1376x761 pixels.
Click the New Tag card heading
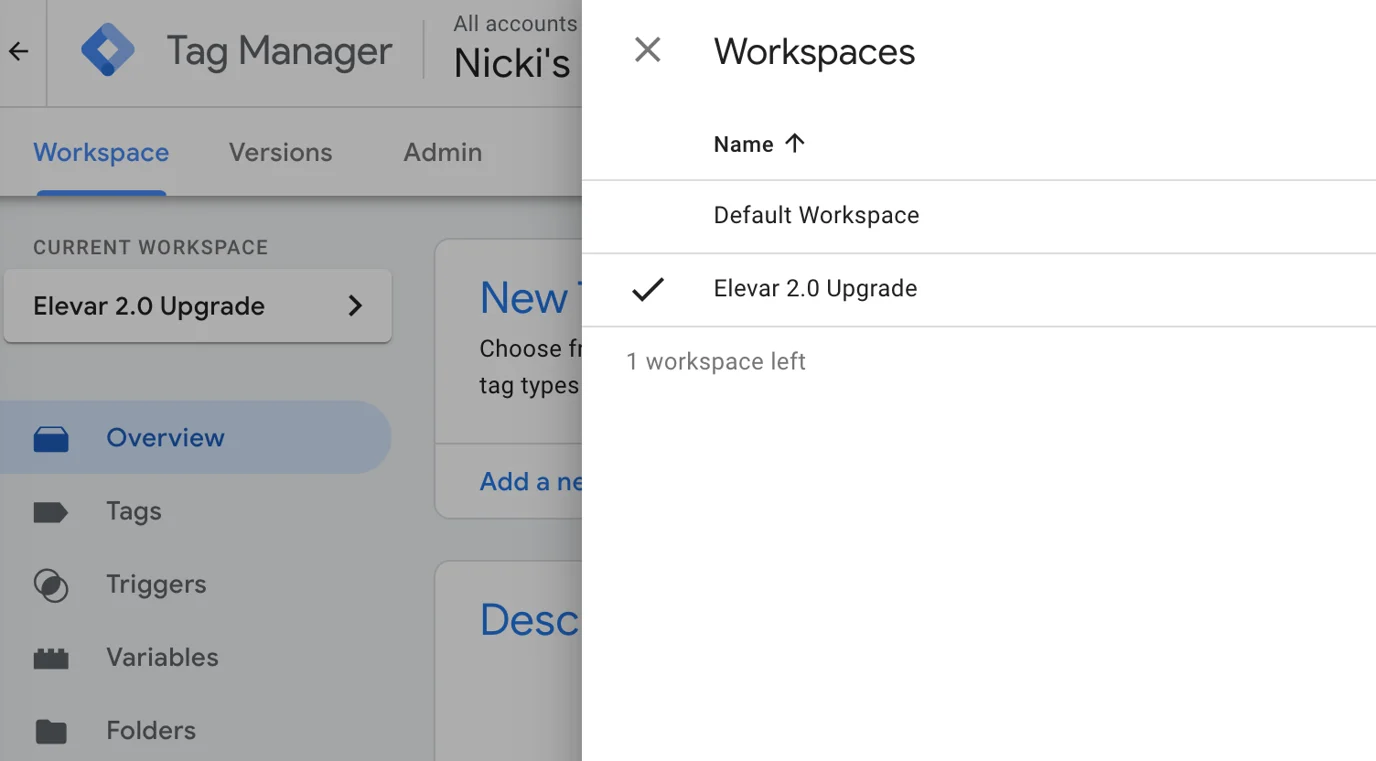(x=530, y=297)
